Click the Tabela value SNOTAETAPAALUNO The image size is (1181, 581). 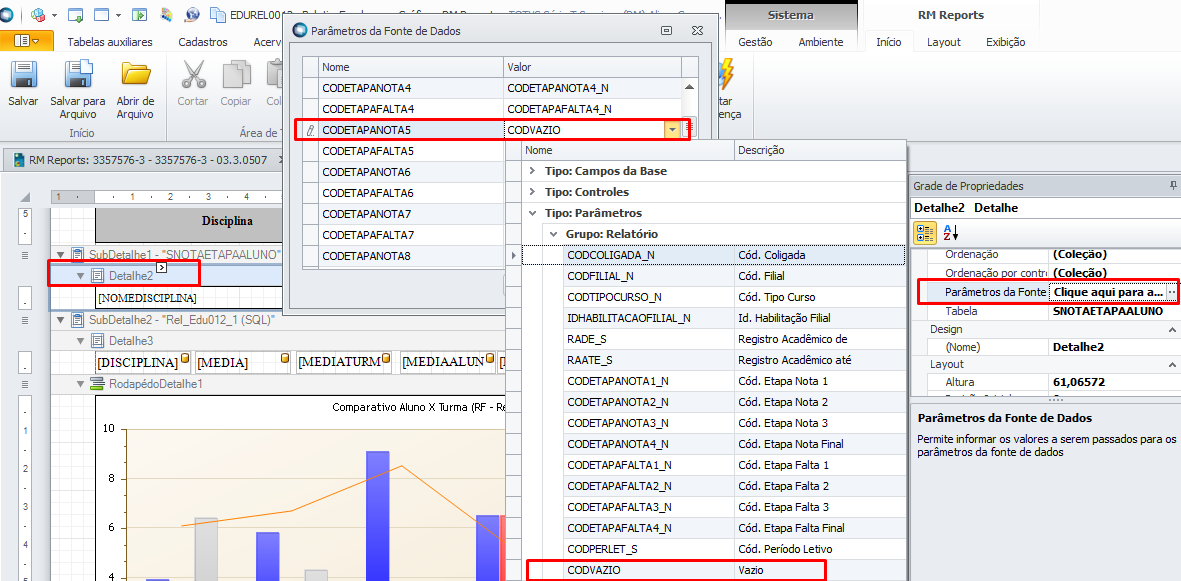tap(1107, 311)
